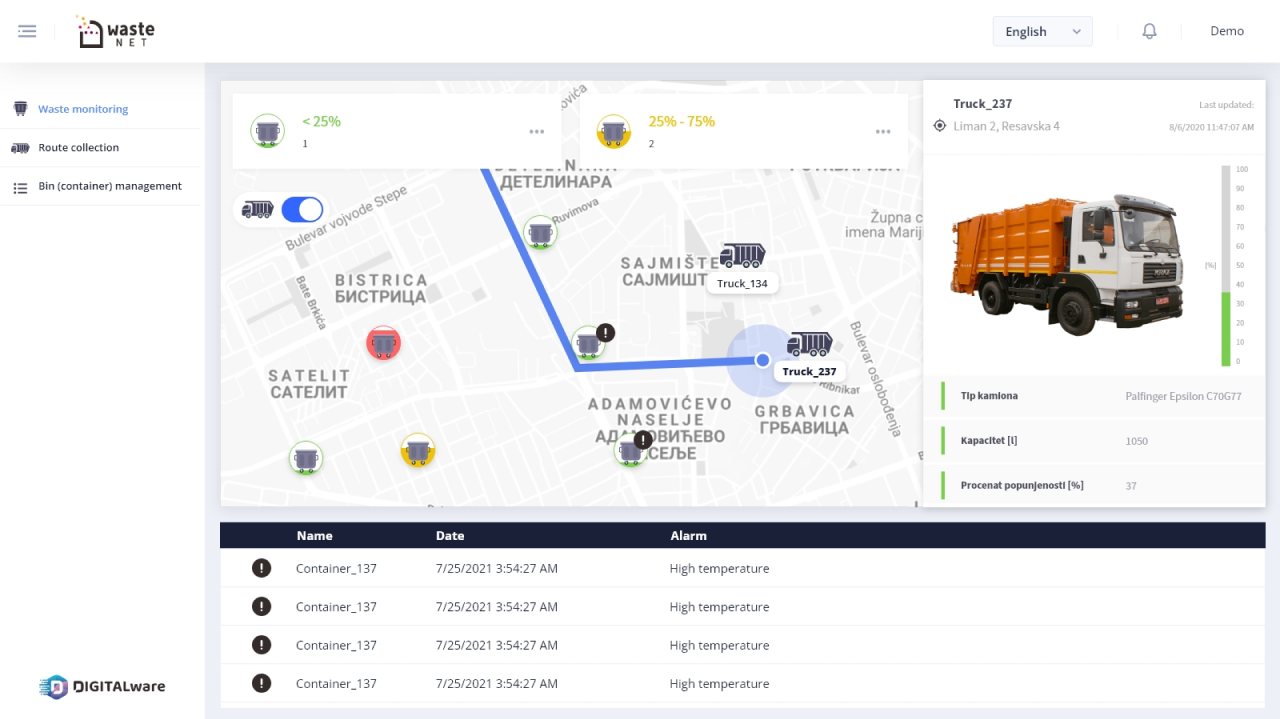Image resolution: width=1280 pixels, height=719 pixels.
Task: Click the Truck_237 map label
Action: pyautogui.click(x=809, y=371)
